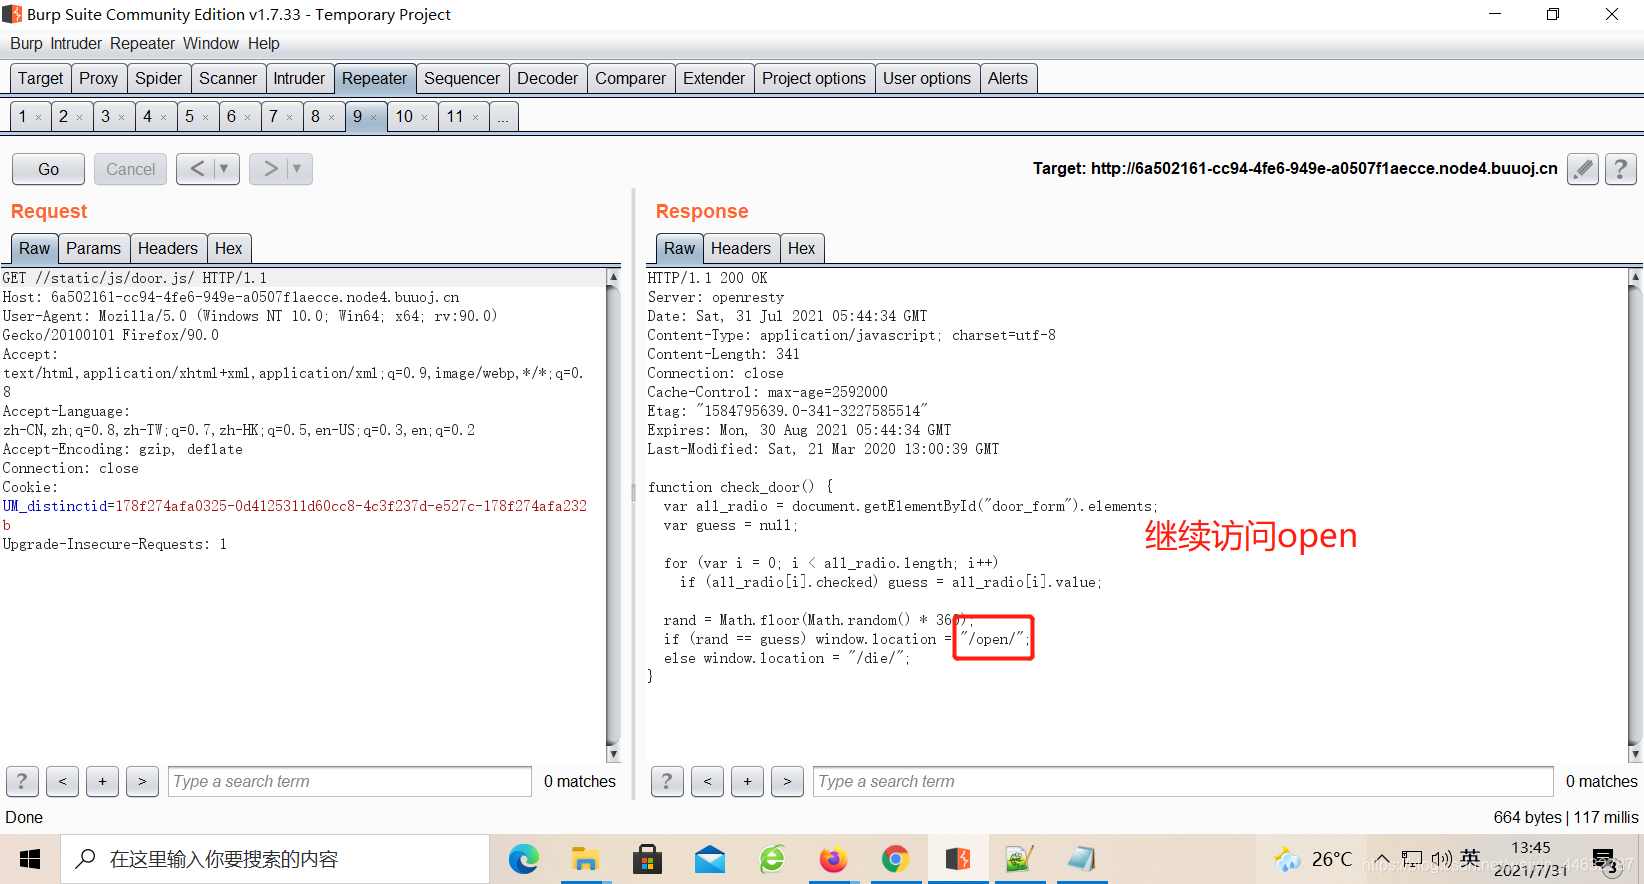Jump to next match in request search
The width and height of the screenshot is (1644, 884).
pyautogui.click(x=142, y=781)
